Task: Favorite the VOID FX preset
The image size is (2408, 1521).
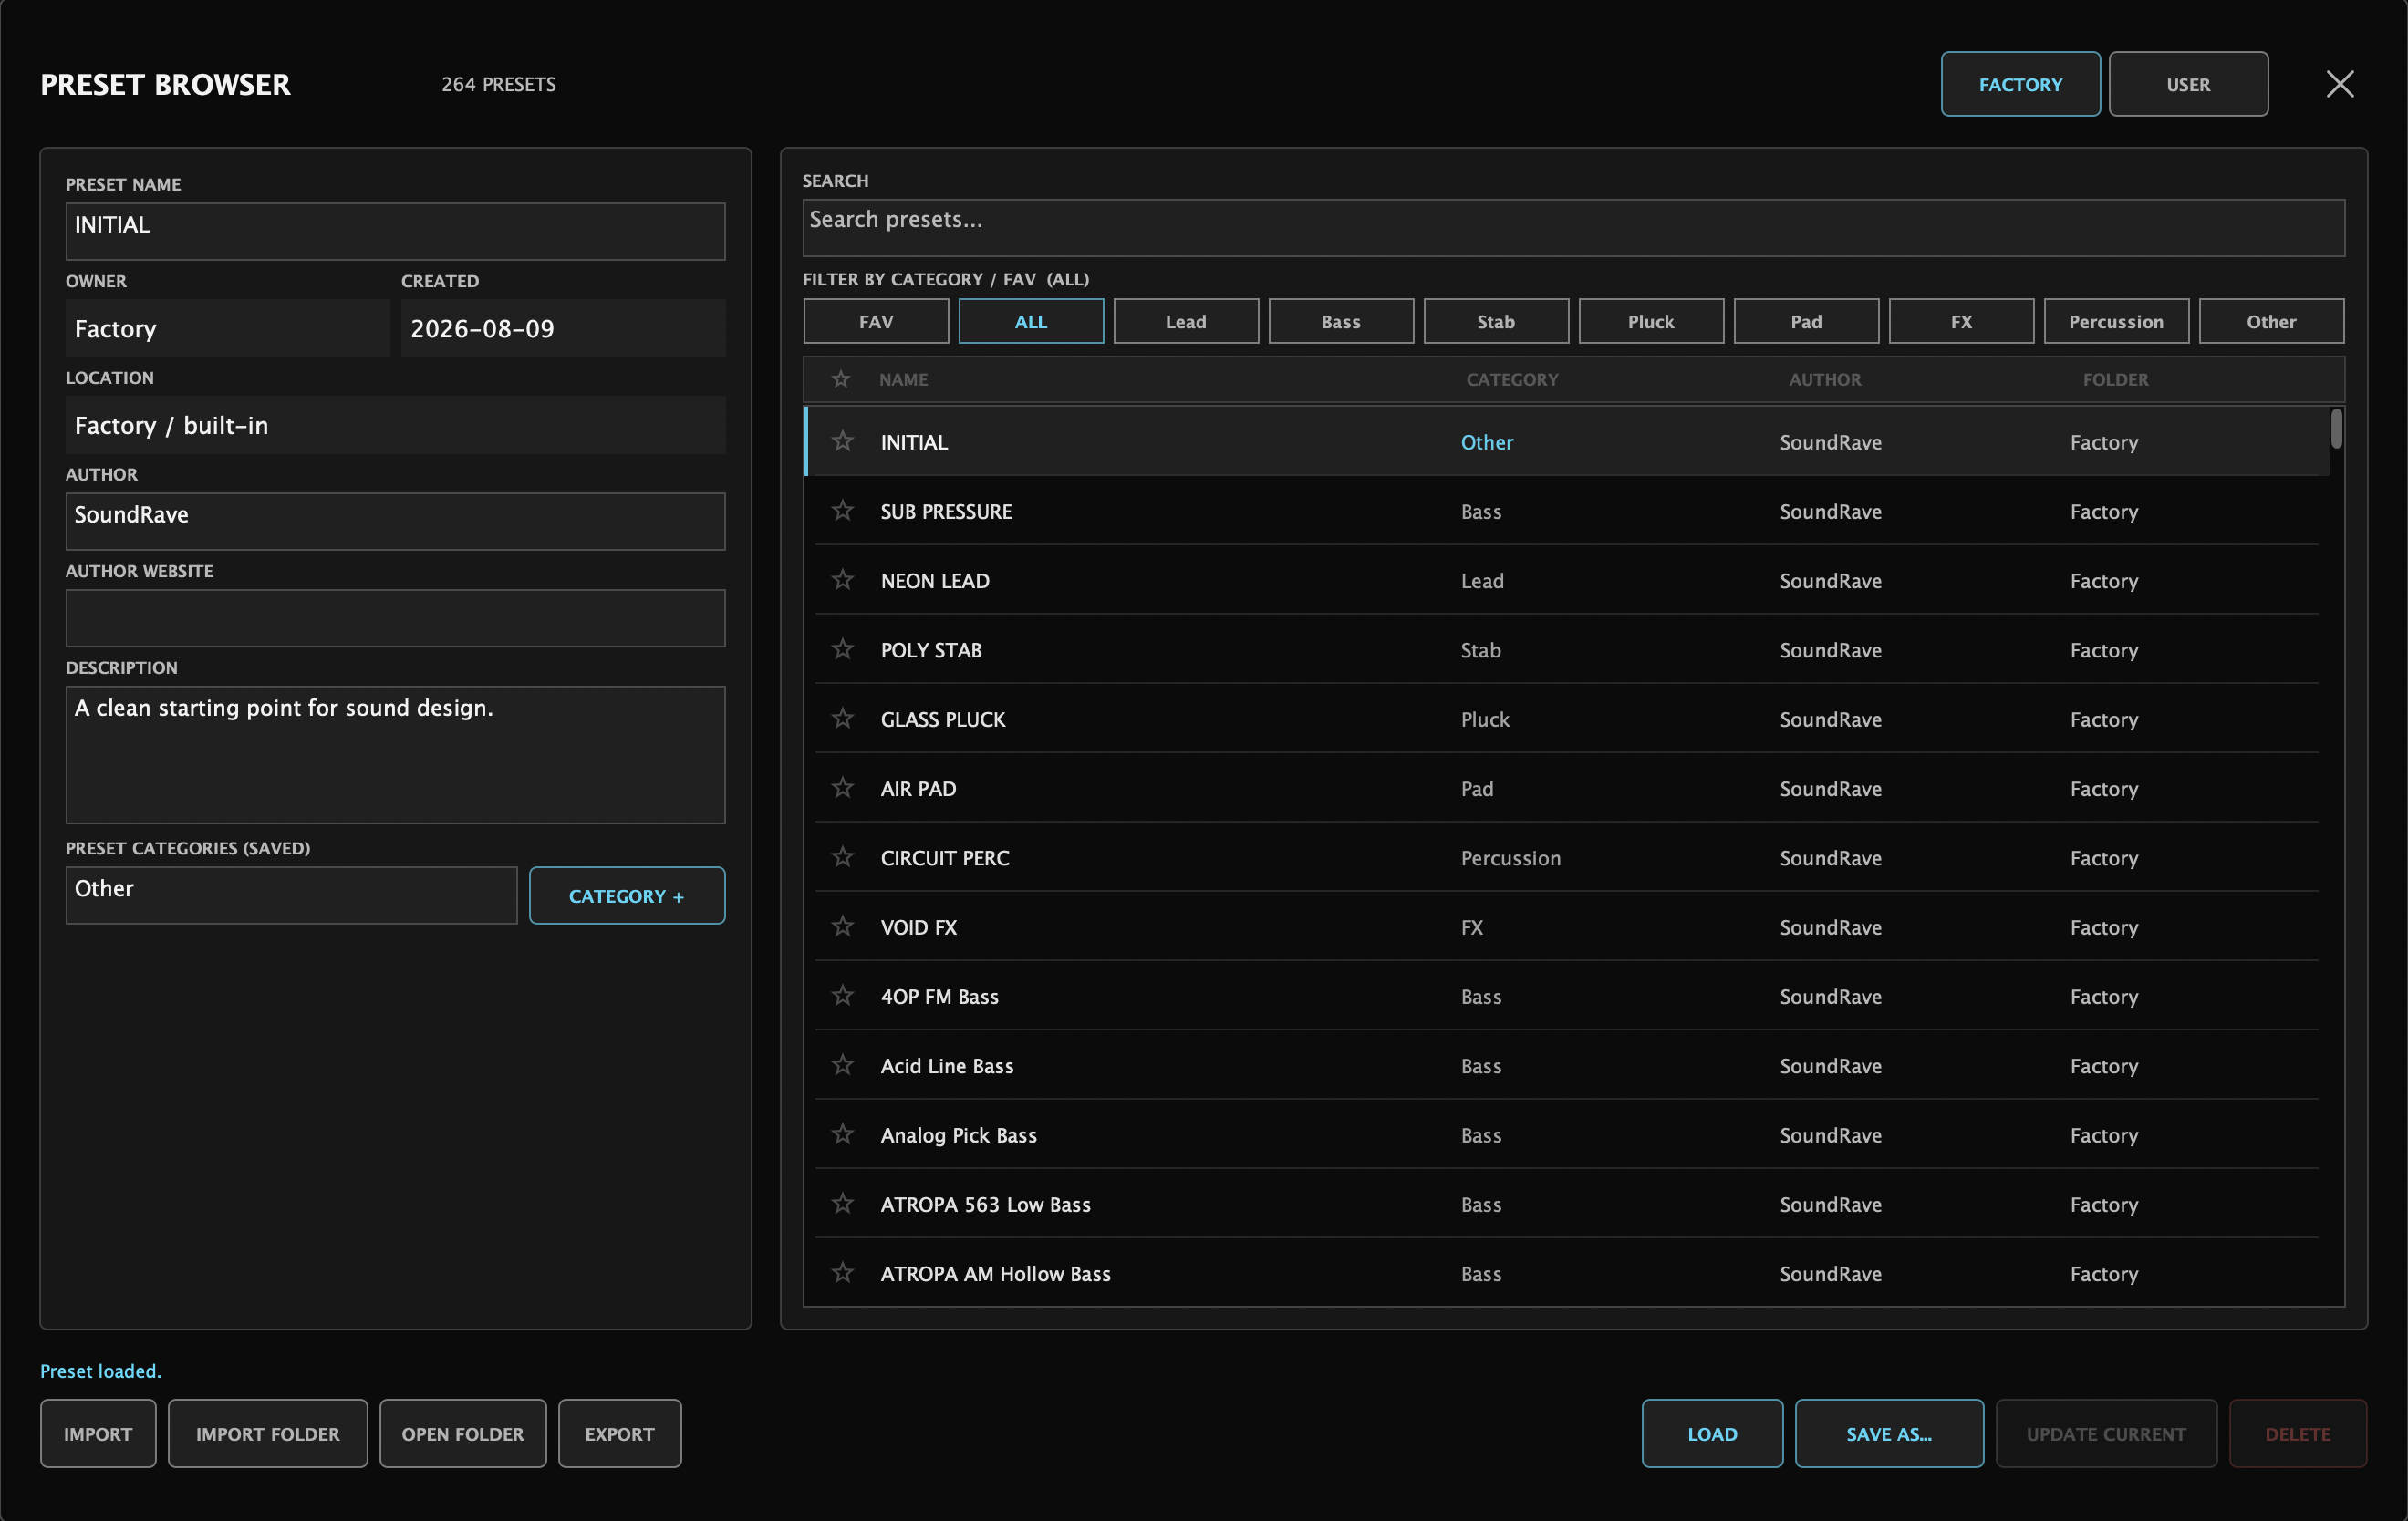Action: coord(843,926)
